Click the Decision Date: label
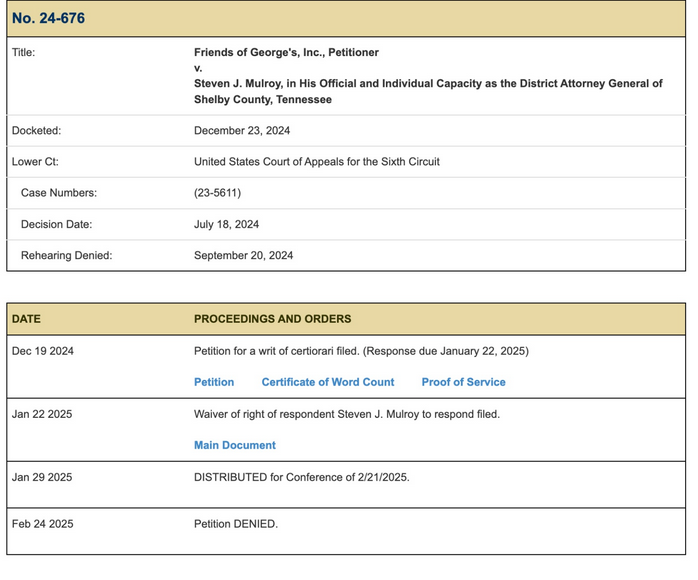 [x=57, y=224]
